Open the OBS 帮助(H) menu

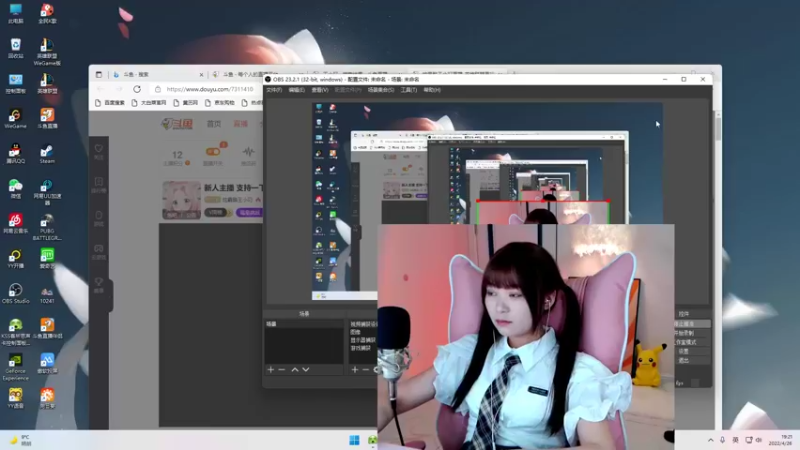(432, 90)
